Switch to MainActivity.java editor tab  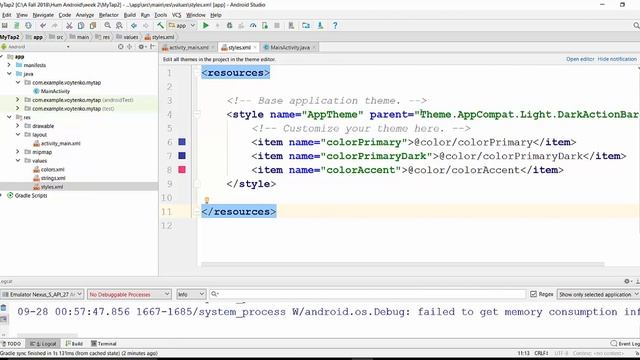pyautogui.click(x=289, y=47)
